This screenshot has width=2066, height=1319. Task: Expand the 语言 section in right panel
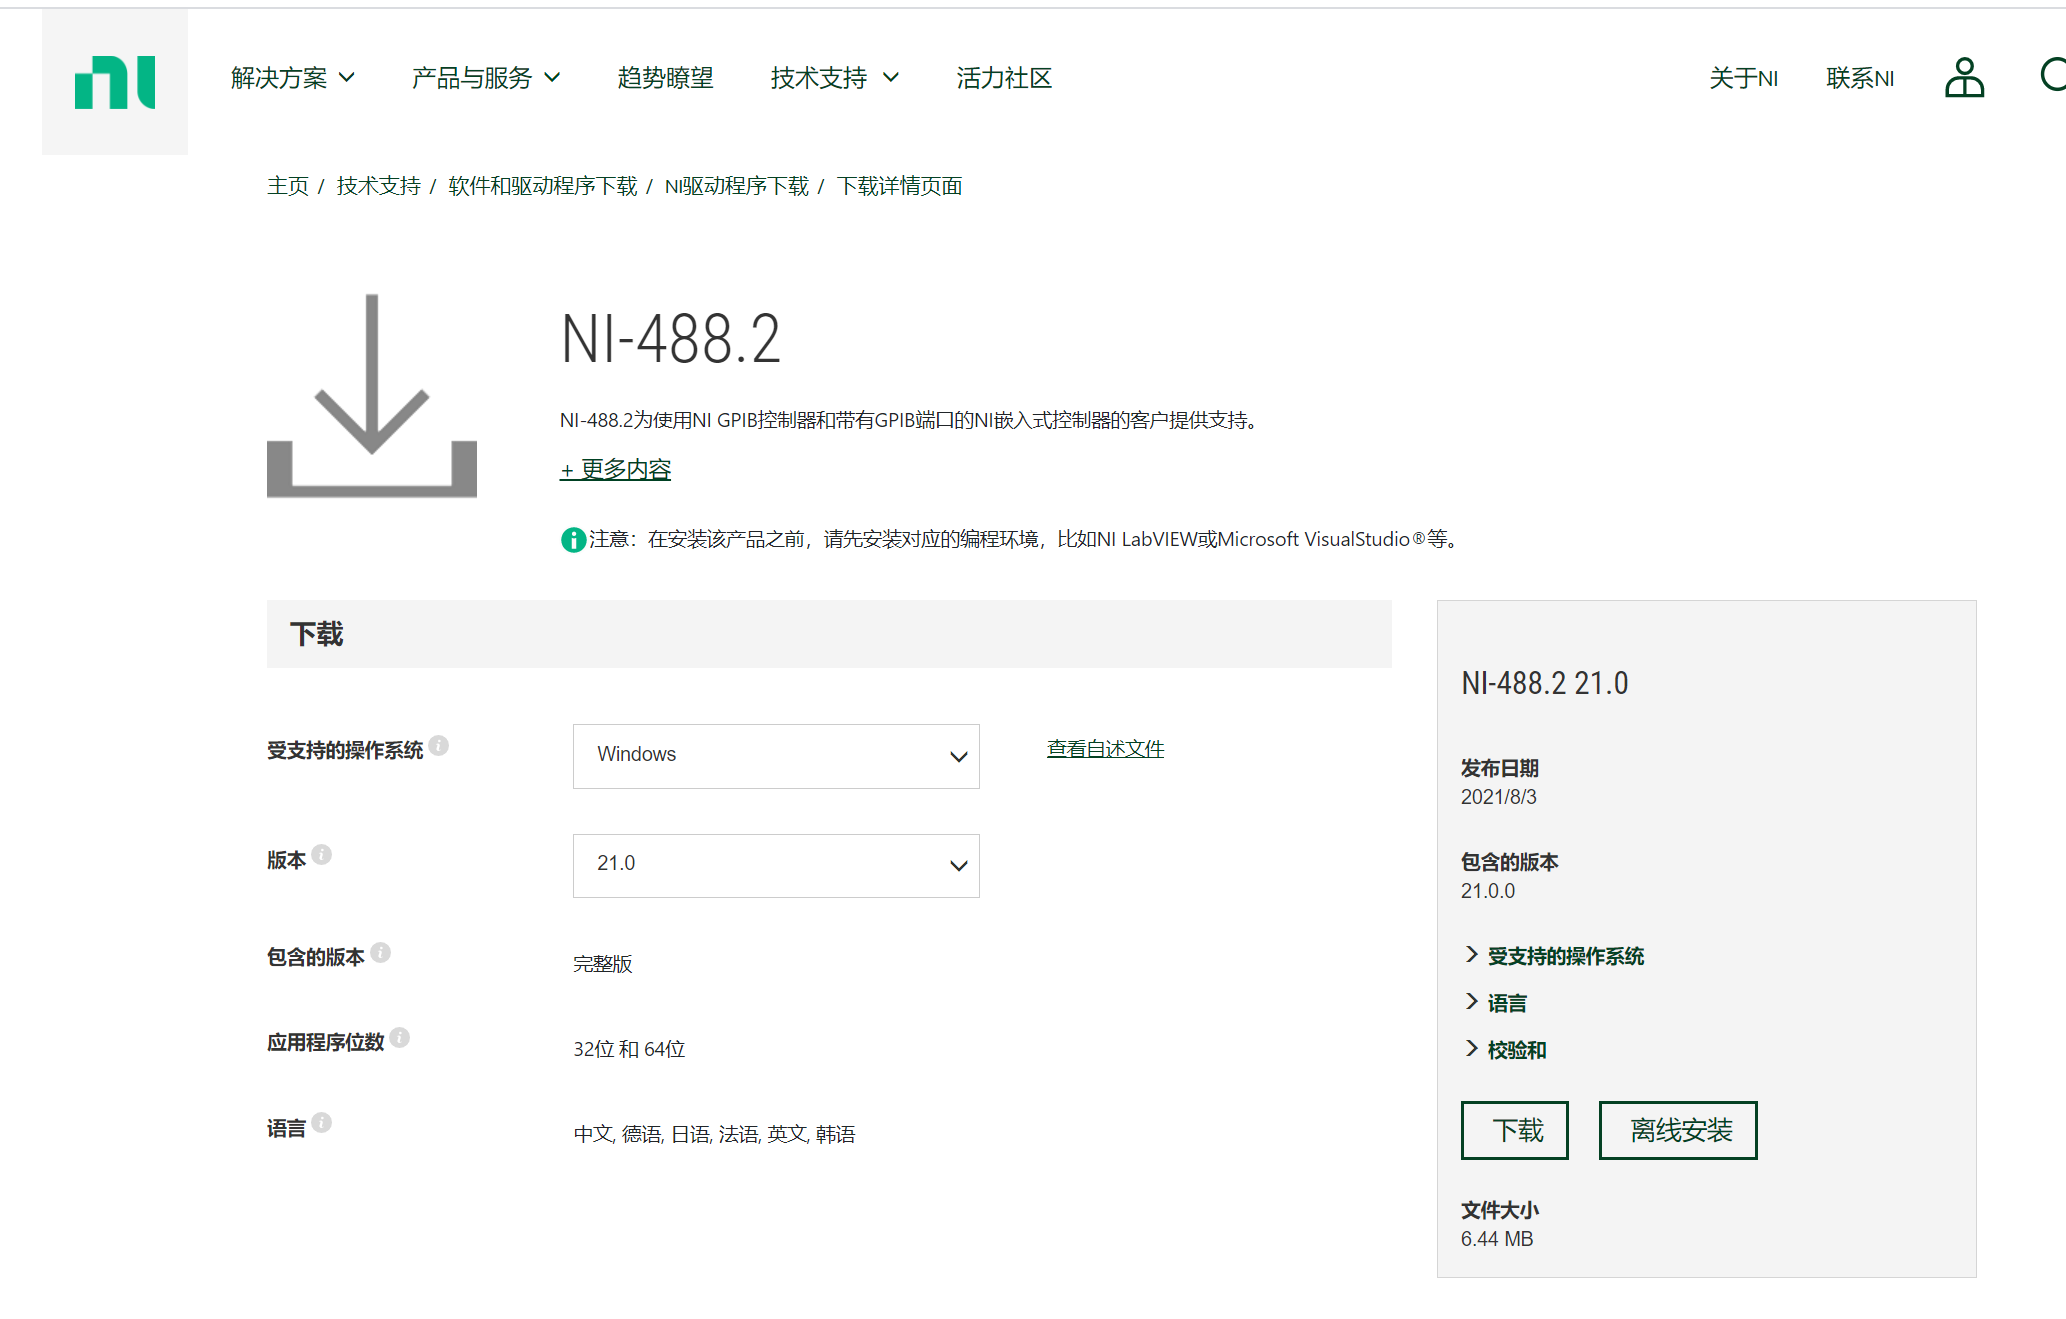(1506, 1002)
